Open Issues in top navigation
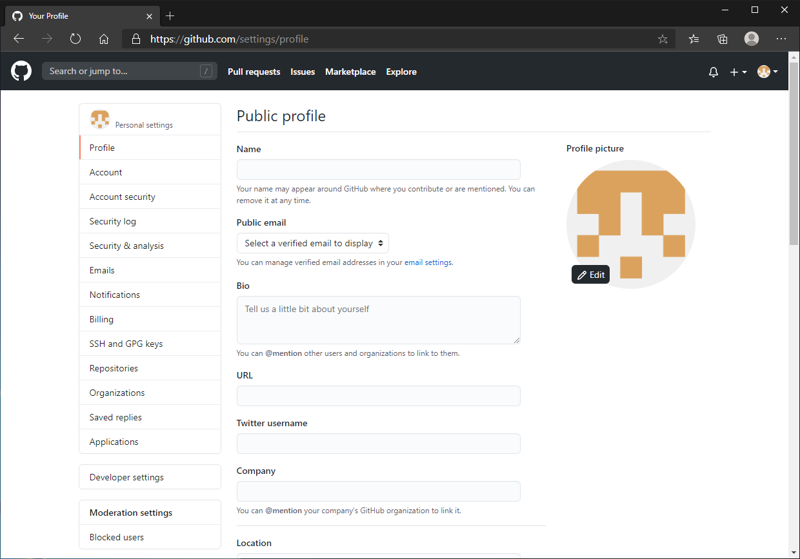Screen dimensions: 800x559 pyautogui.click(x=303, y=72)
